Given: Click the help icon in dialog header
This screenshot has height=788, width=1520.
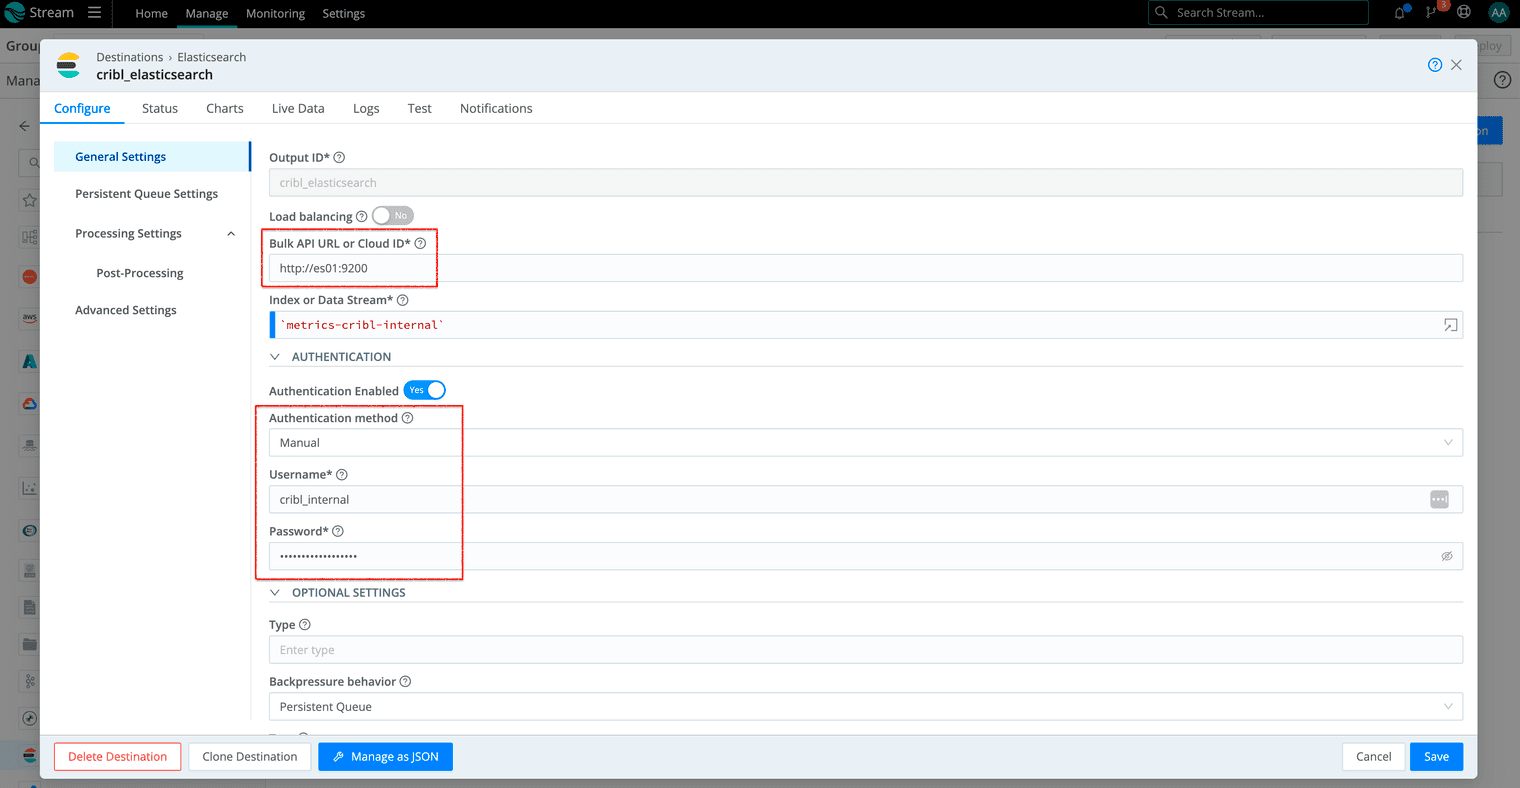Looking at the screenshot, I should coord(1434,65).
